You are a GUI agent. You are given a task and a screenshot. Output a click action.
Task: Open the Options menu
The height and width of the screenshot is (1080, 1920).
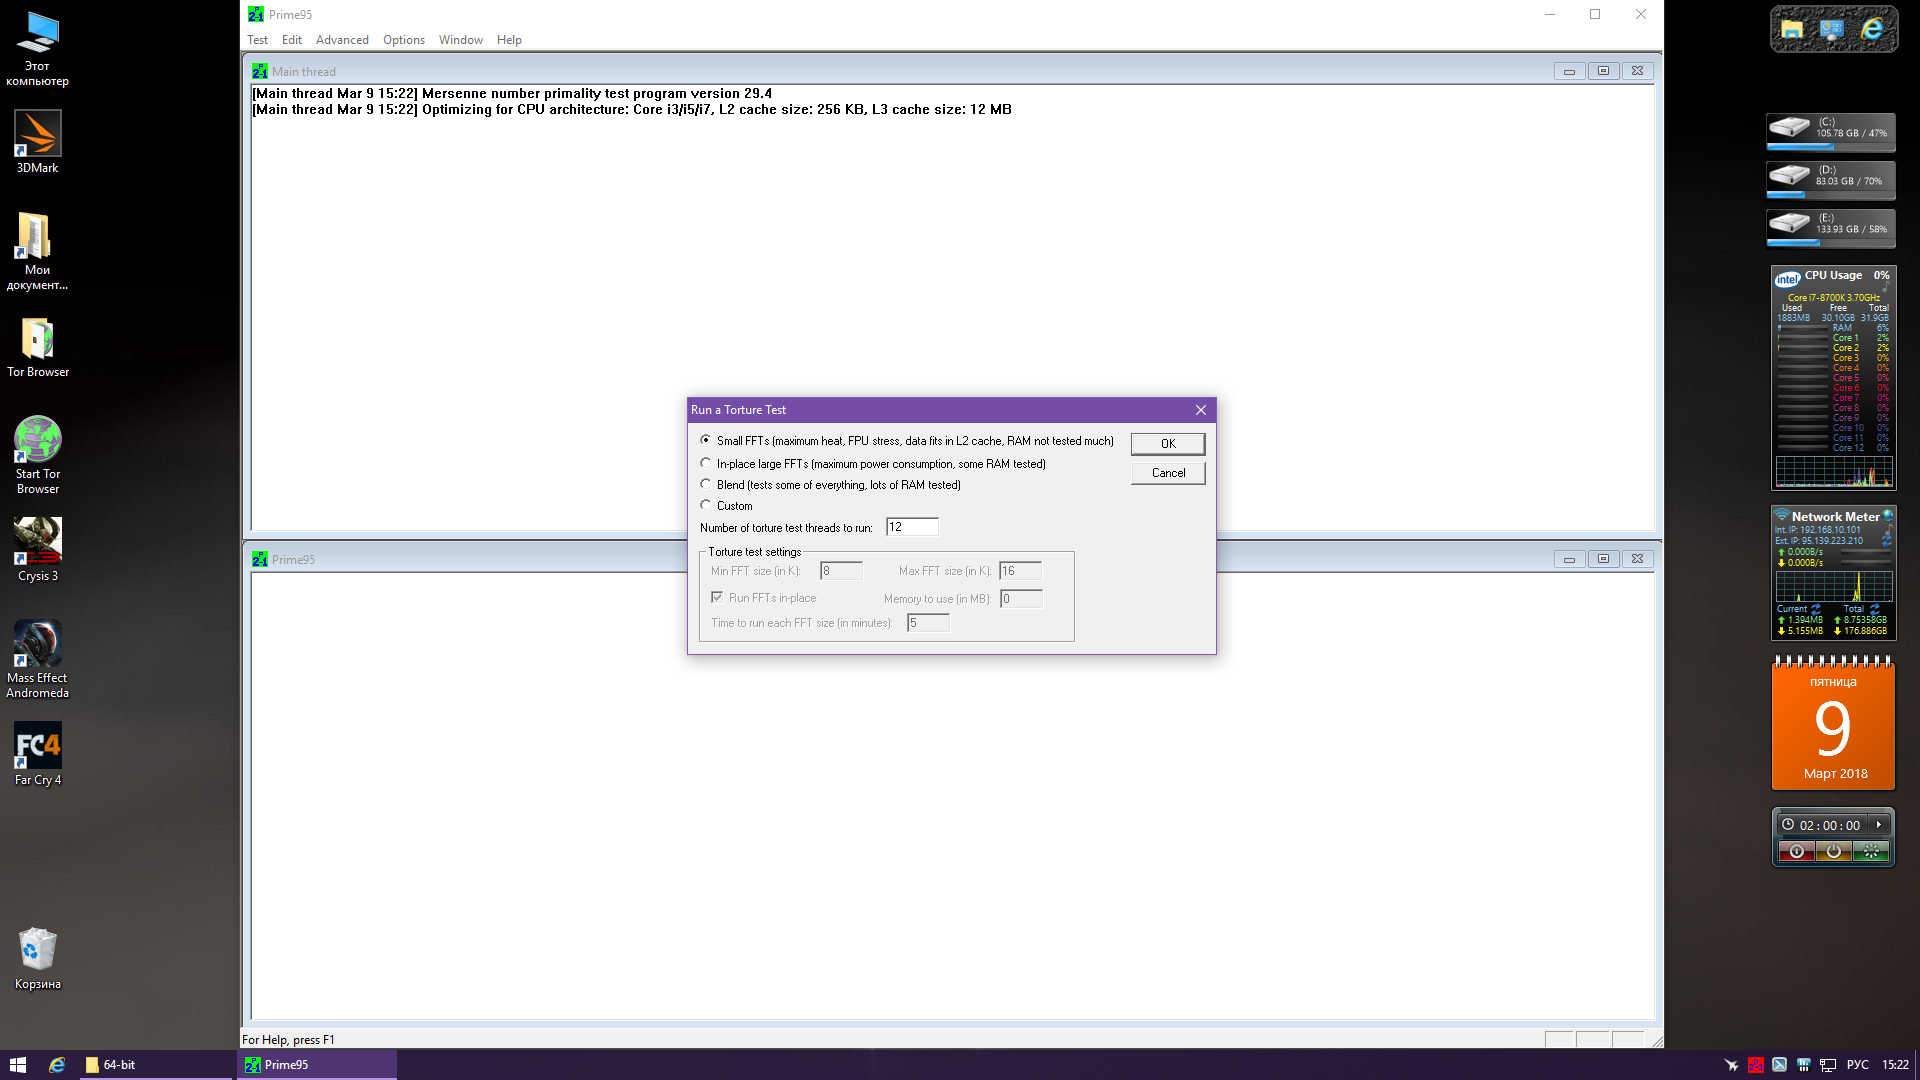coord(403,40)
